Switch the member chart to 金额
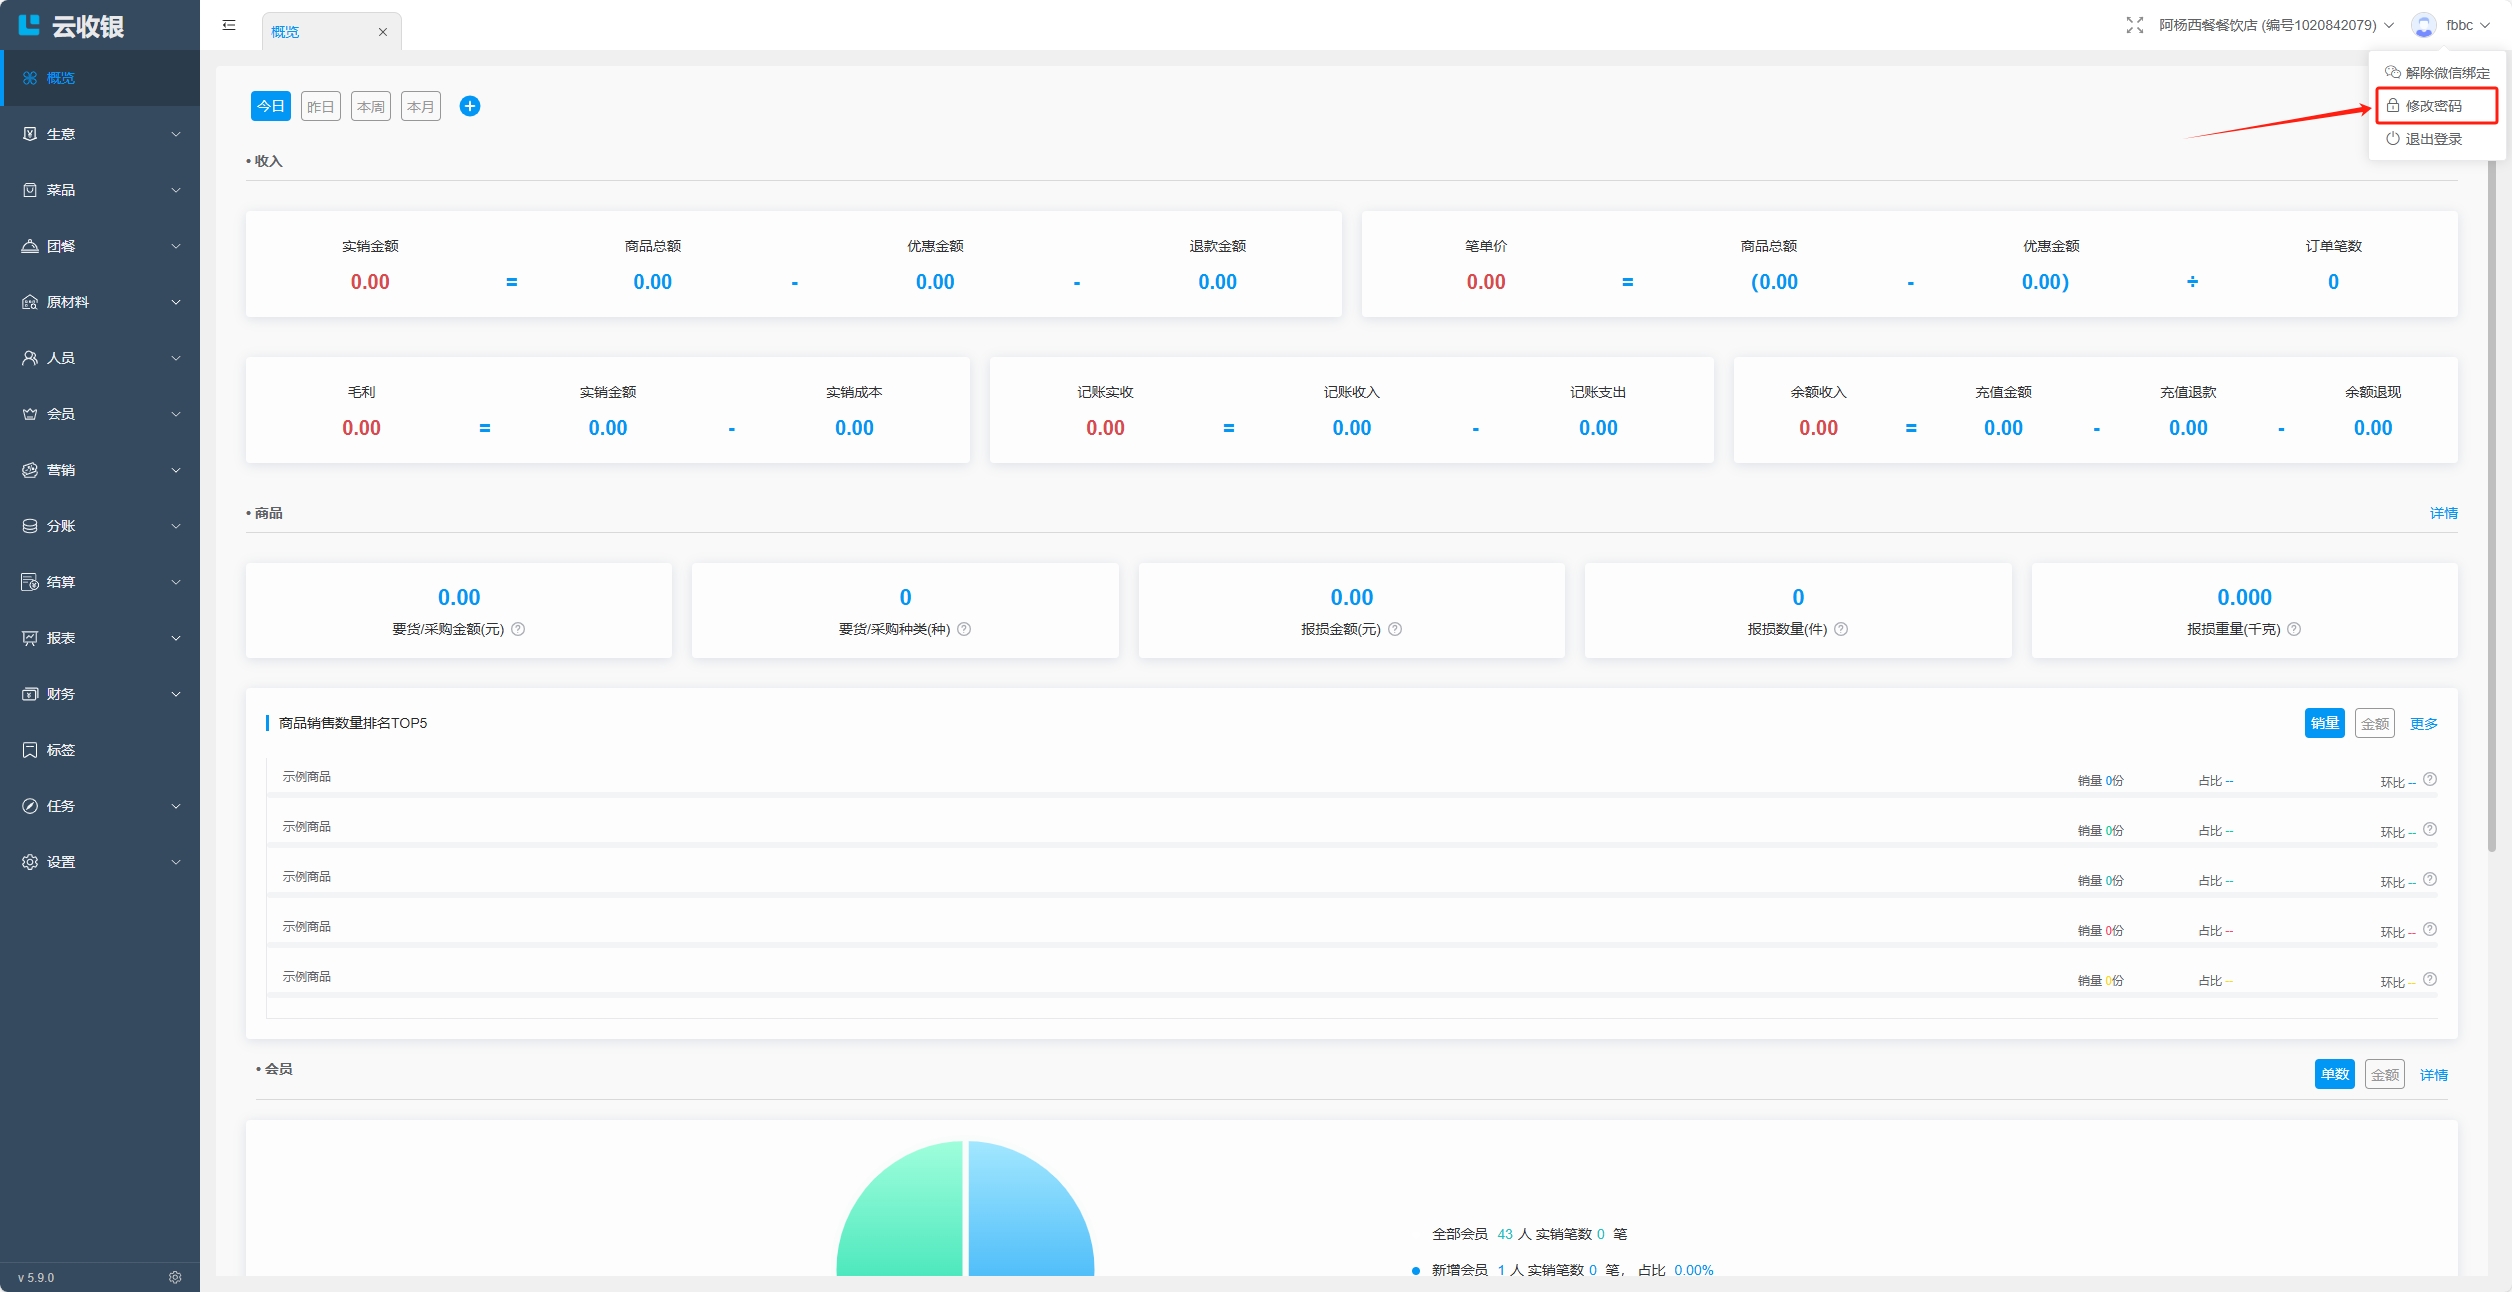Viewport: 2512px width, 1292px height. tap(2384, 1075)
